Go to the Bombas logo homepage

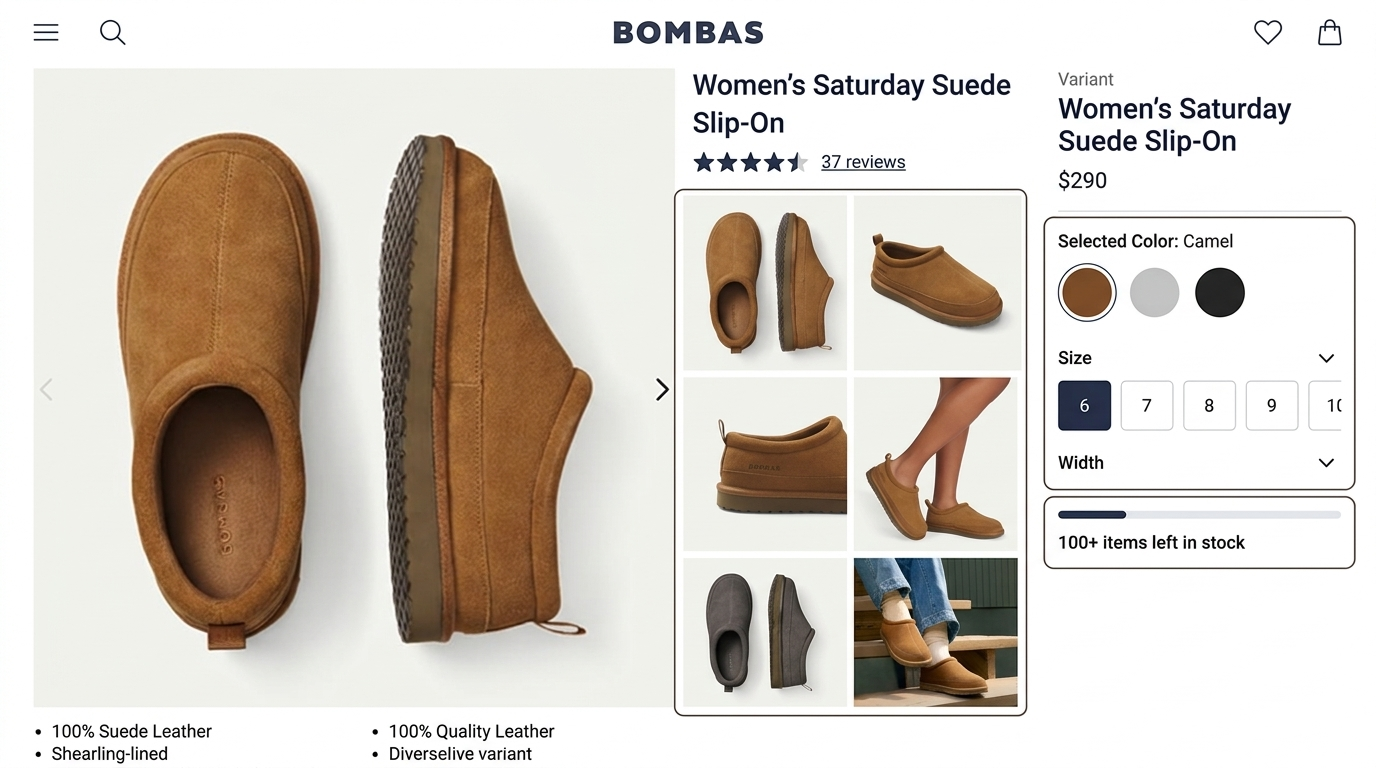688,33
